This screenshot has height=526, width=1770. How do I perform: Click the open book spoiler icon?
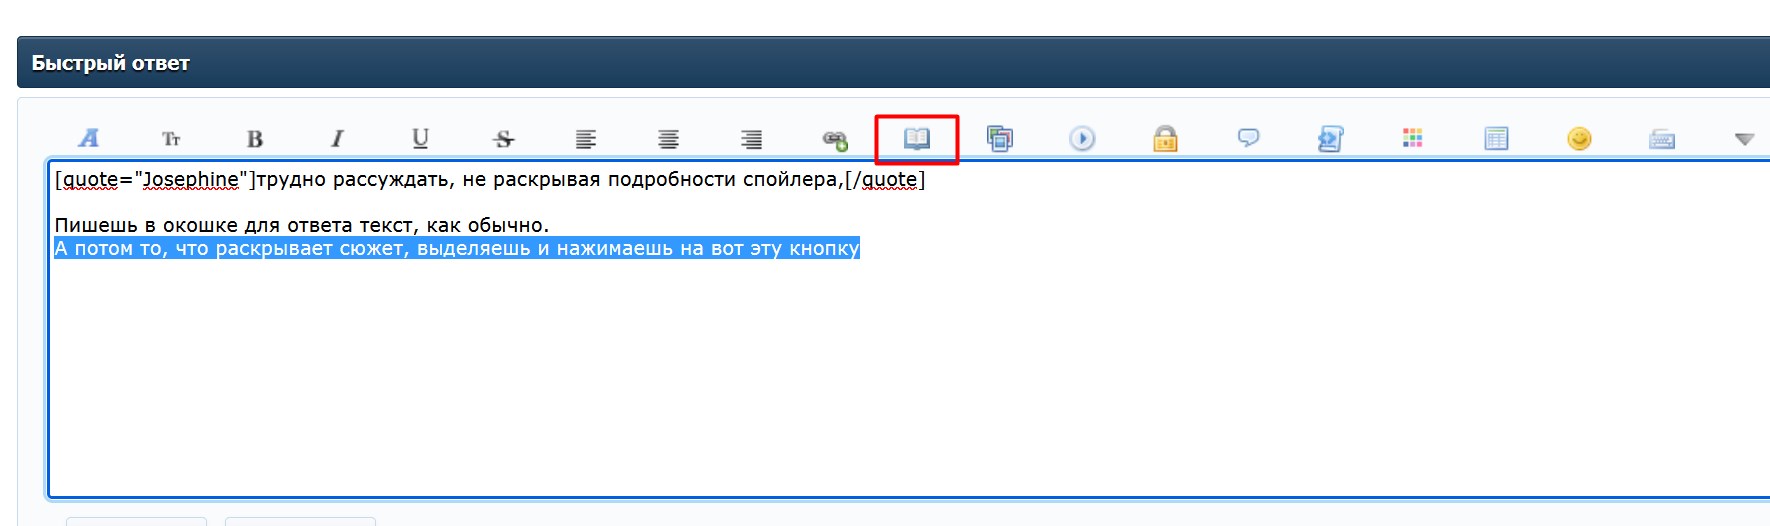[x=917, y=139]
